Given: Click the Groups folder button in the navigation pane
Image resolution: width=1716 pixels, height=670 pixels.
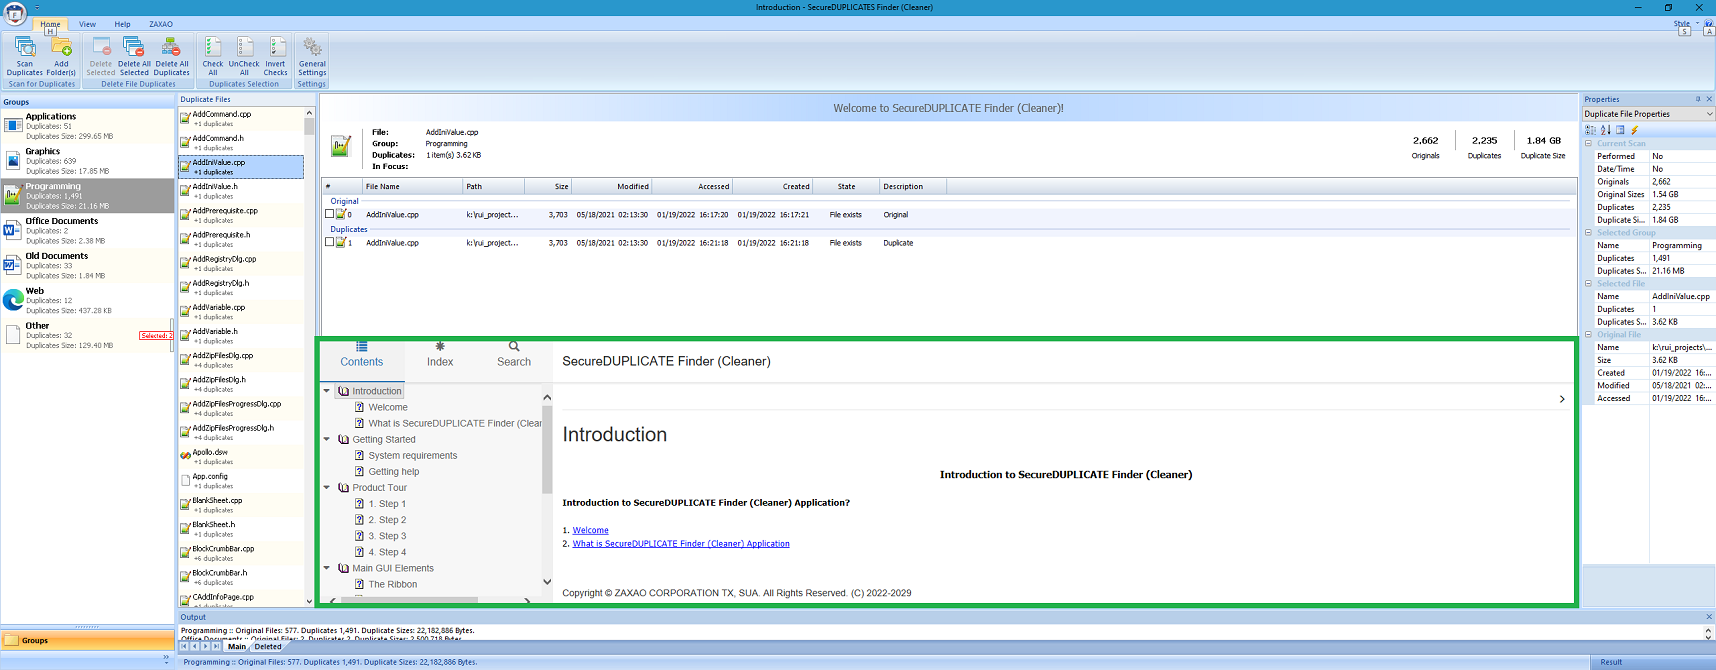Looking at the screenshot, I should click(88, 640).
